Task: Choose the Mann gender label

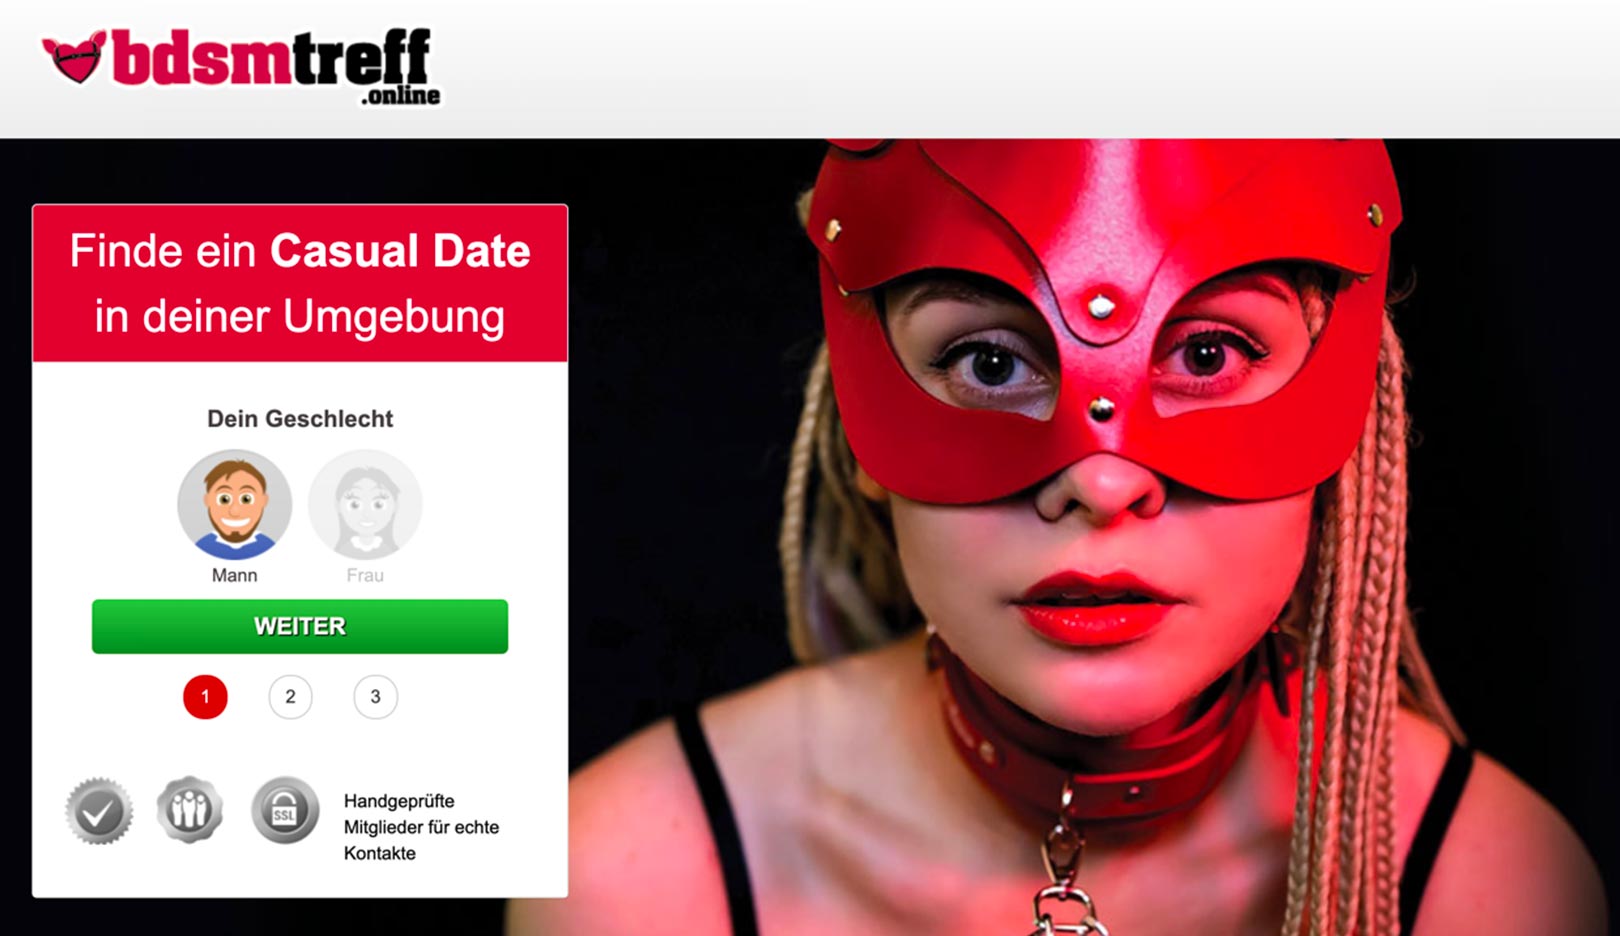Action: tap(234, 575)
